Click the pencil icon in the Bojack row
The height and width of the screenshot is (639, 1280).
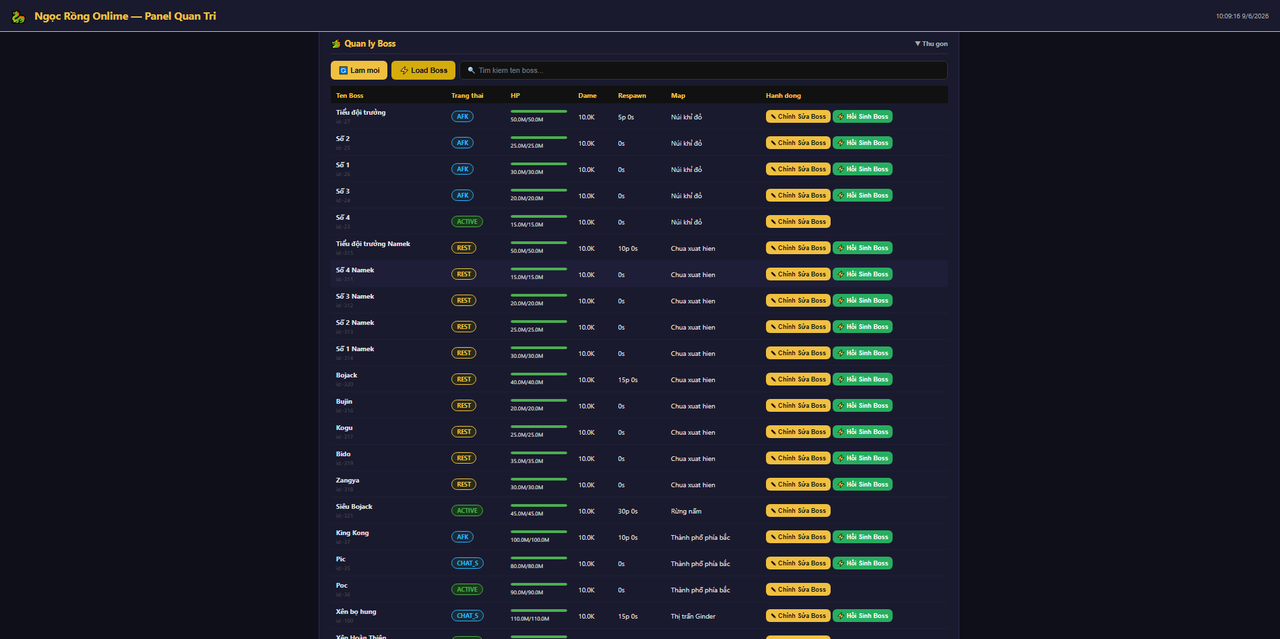[774, 379]
